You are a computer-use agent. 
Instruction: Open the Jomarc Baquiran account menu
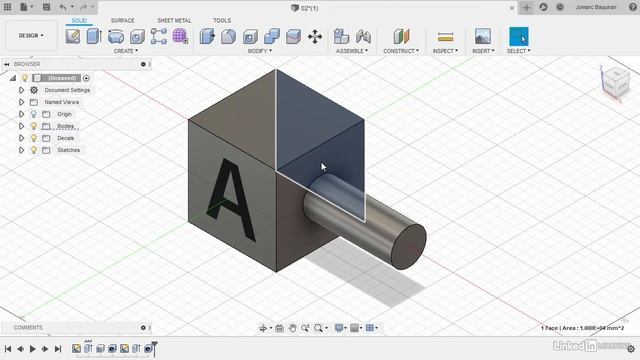[x=596, y=7]
